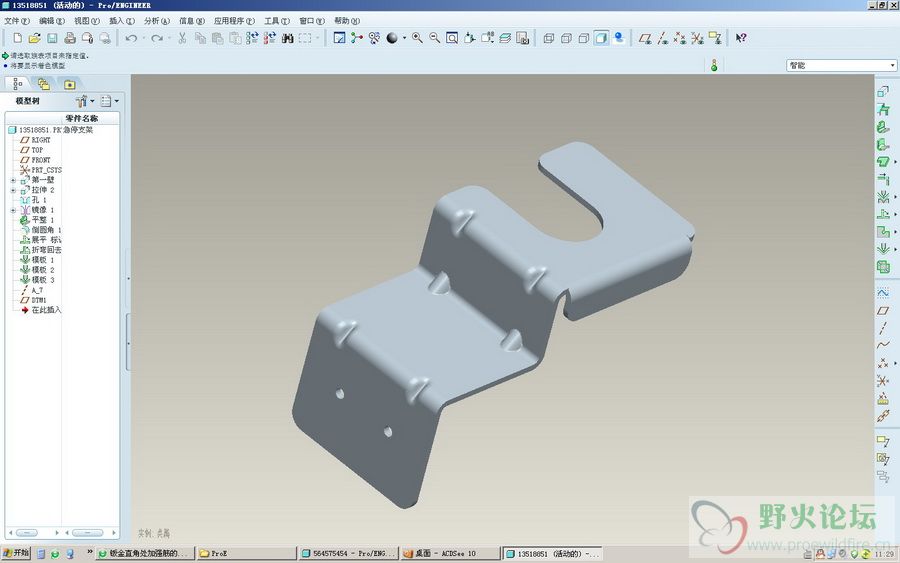Click the context help arrow icon

[741, 38]
